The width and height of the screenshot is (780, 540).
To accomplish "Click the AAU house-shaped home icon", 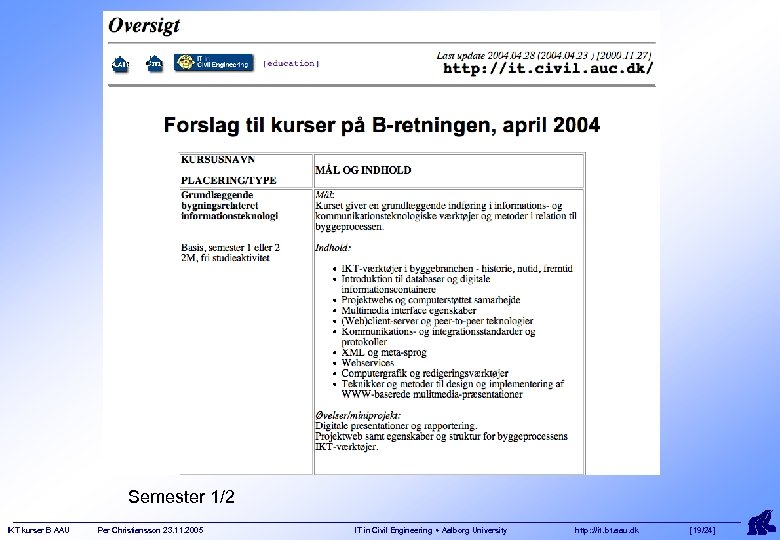I will tap(120, 64).
